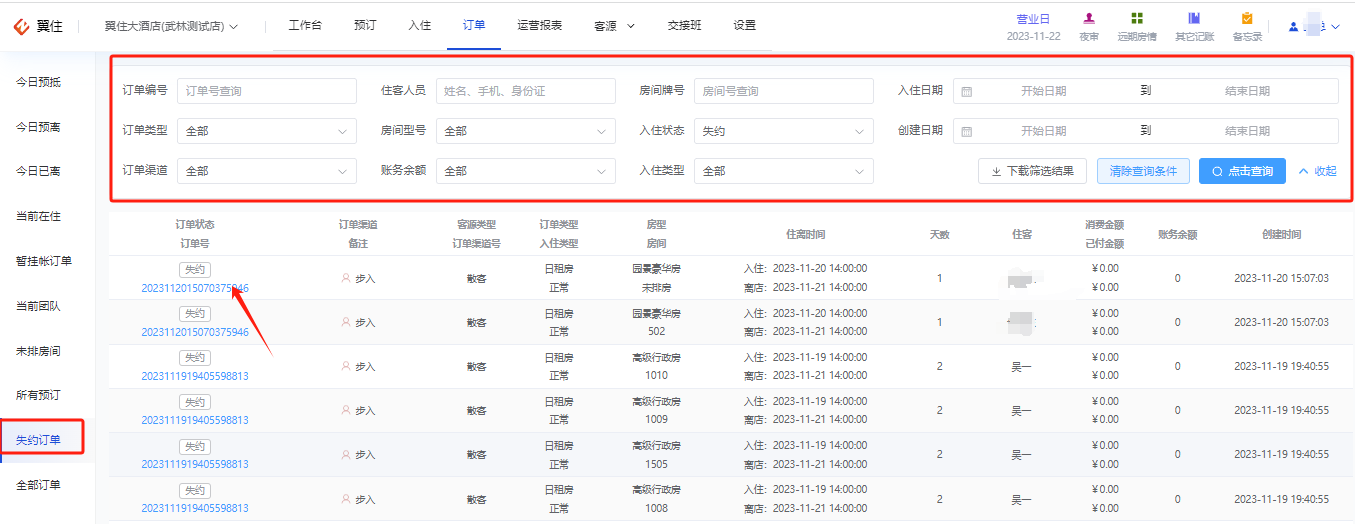Select 未排房间 in the sidebar

click(x=38, y=351)
